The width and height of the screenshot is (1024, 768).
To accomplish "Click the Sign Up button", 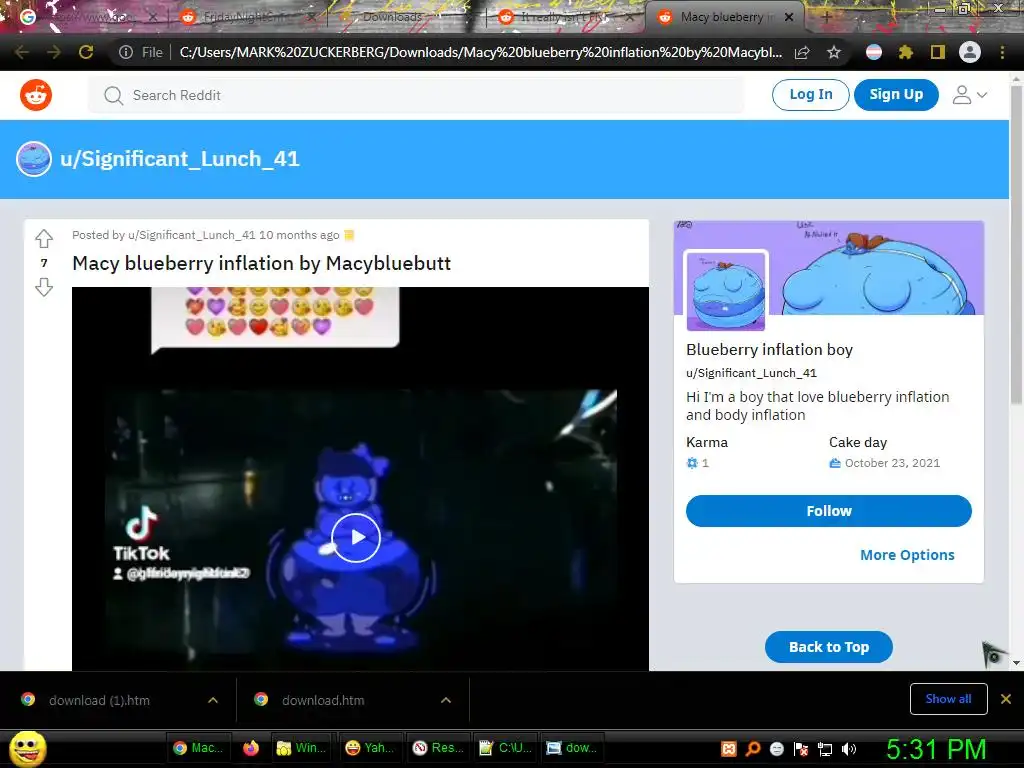I will 896,95.
